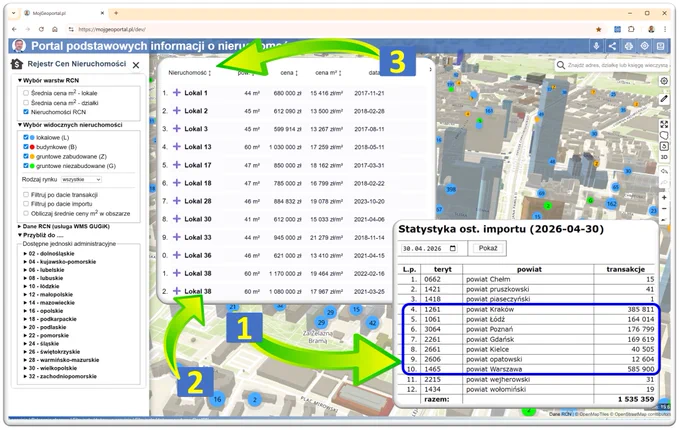Toggle gruntowe zabudowane (Z) checkbox

(26, 156)
